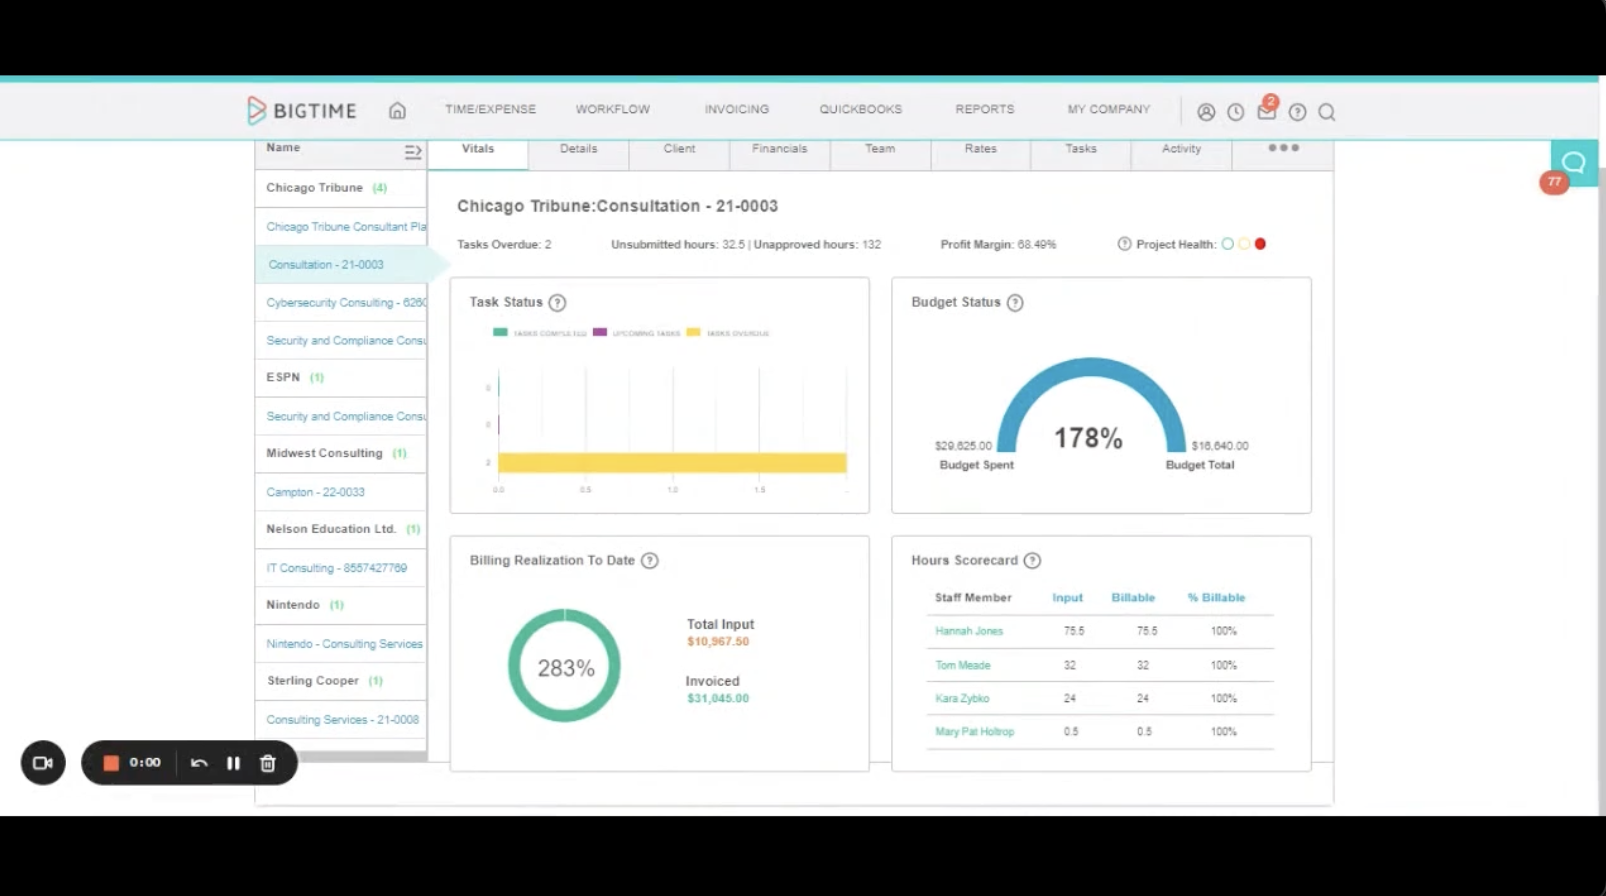
Task: Open the help question mark icon in navbar
Action: coord(1297,112)
